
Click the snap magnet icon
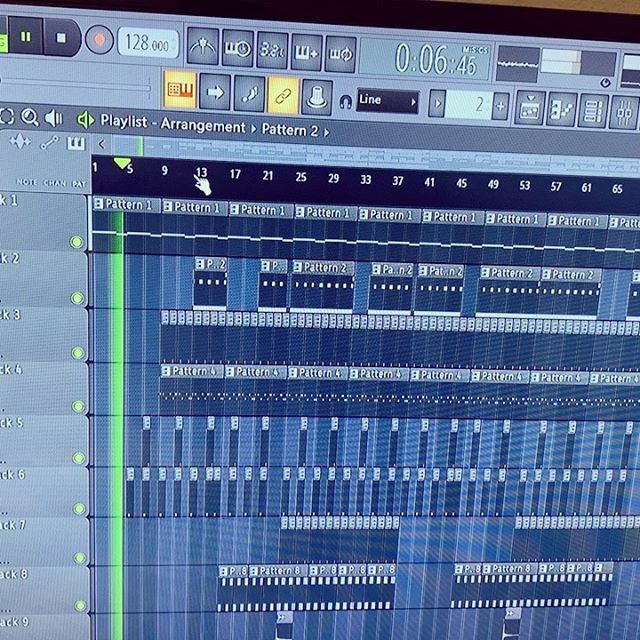pyautogui.click(x=345, y=101)
